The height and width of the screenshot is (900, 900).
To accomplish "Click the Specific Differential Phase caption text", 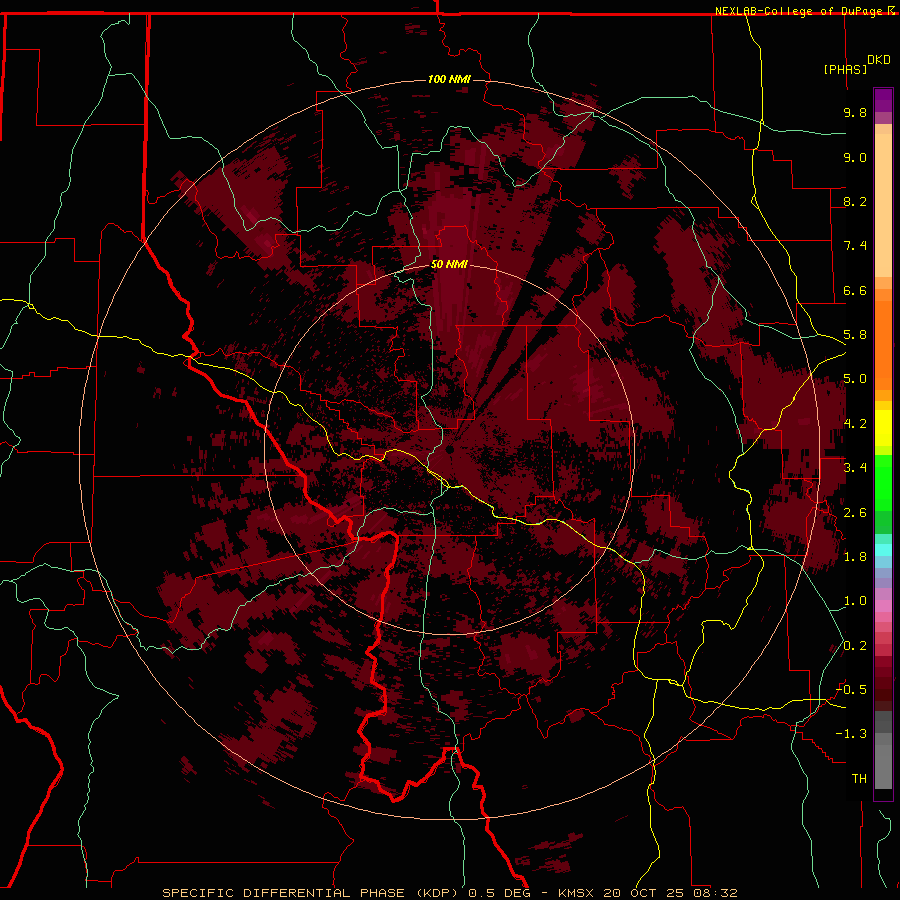I will [449, 893].
